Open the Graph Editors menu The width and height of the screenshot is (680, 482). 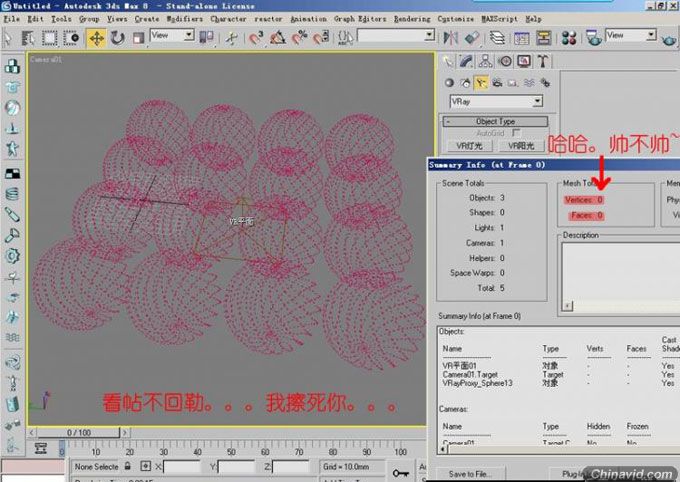click(360, 19)
